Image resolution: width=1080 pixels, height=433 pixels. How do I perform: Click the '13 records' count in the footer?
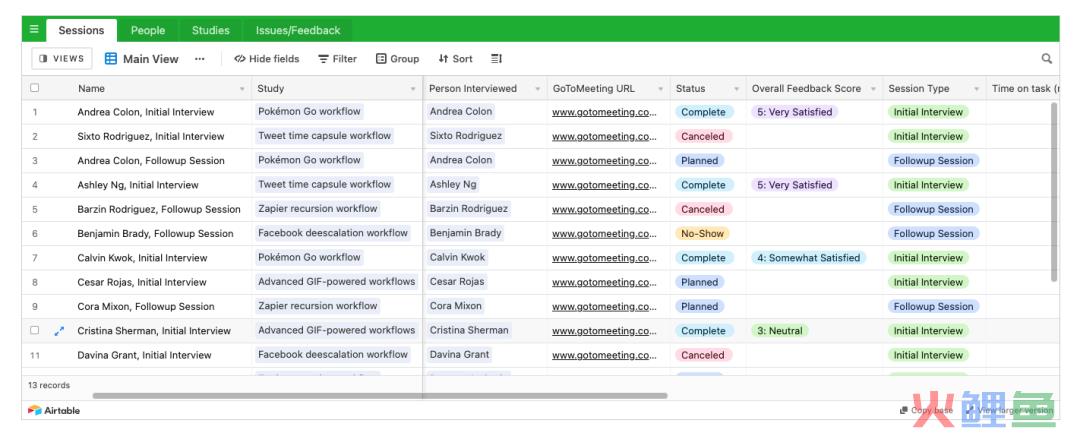pyautogui.click(x=49, y=386)
